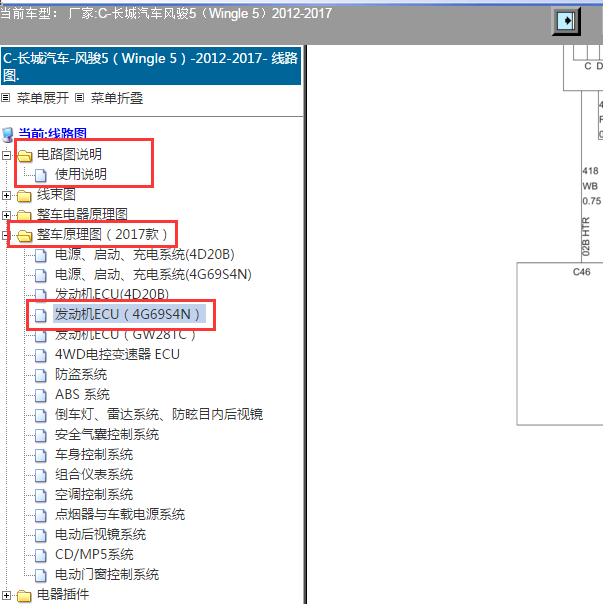603x604 pixels.
Task: Open 电源、启动、充电系统(4D20B) page
Action: click(x=144, y=255)
